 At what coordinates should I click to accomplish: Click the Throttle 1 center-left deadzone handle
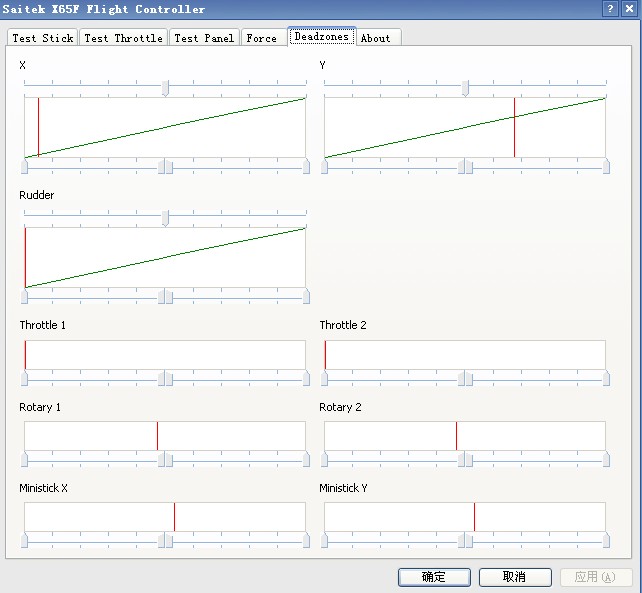click(x=161, y=378)
